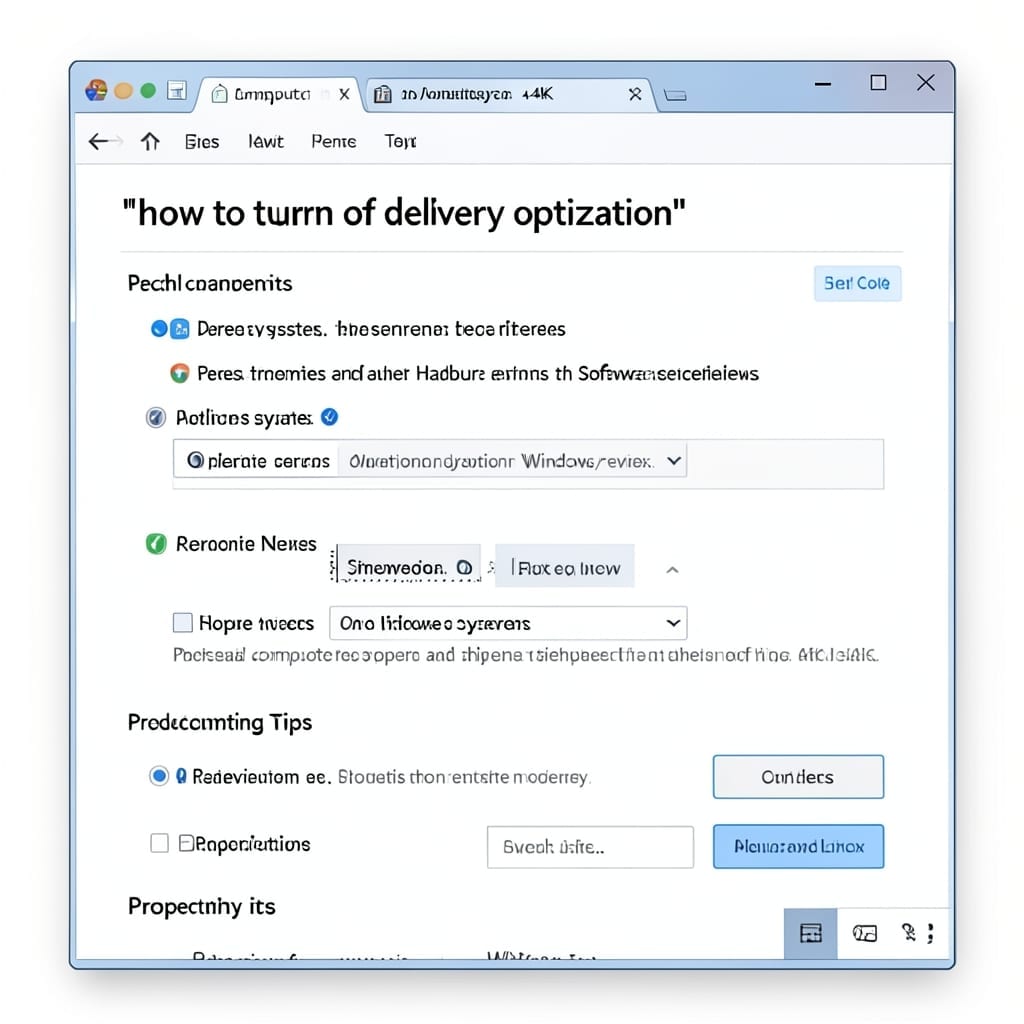
Task: Click the 'Predcconting Tips' heading
Action: 220,722
